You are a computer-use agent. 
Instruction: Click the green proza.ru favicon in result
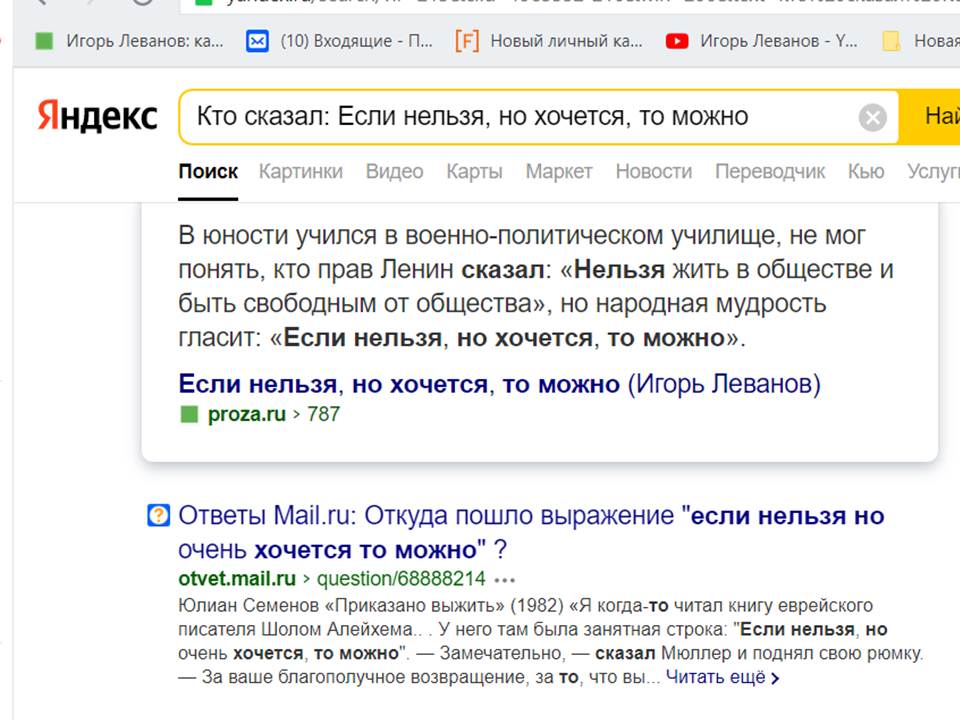[x=189, y=414]
